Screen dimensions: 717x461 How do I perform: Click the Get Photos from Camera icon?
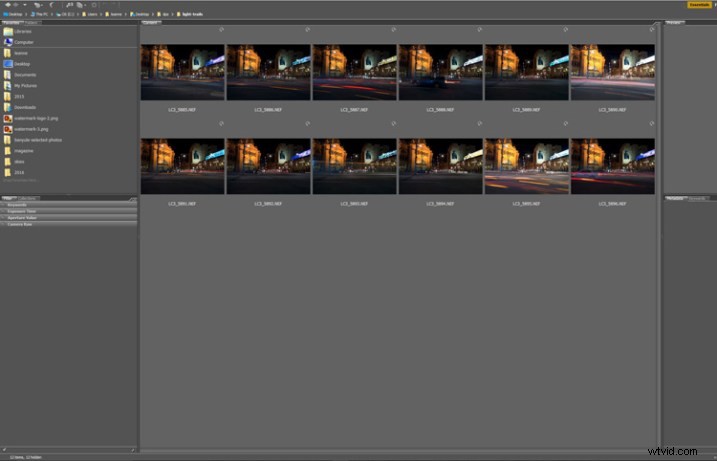[70, 5]
